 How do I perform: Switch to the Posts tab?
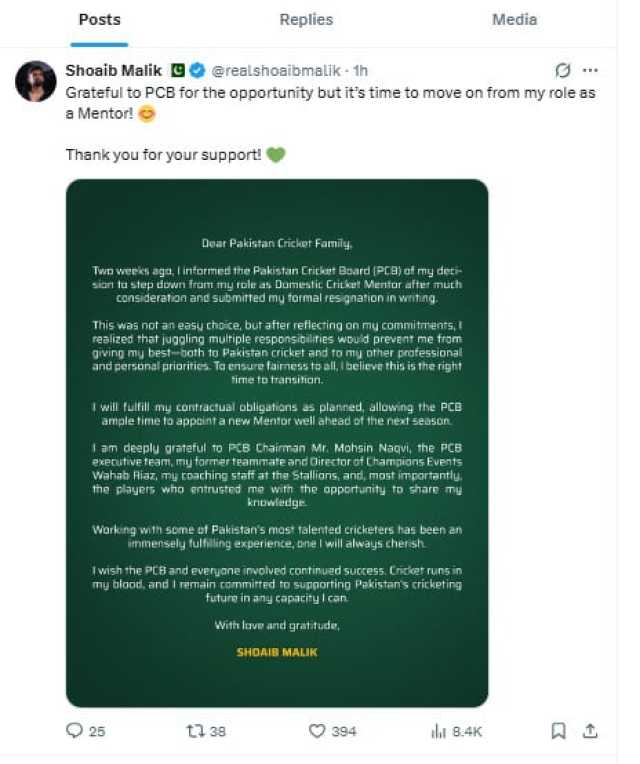[x=99, y=19]
